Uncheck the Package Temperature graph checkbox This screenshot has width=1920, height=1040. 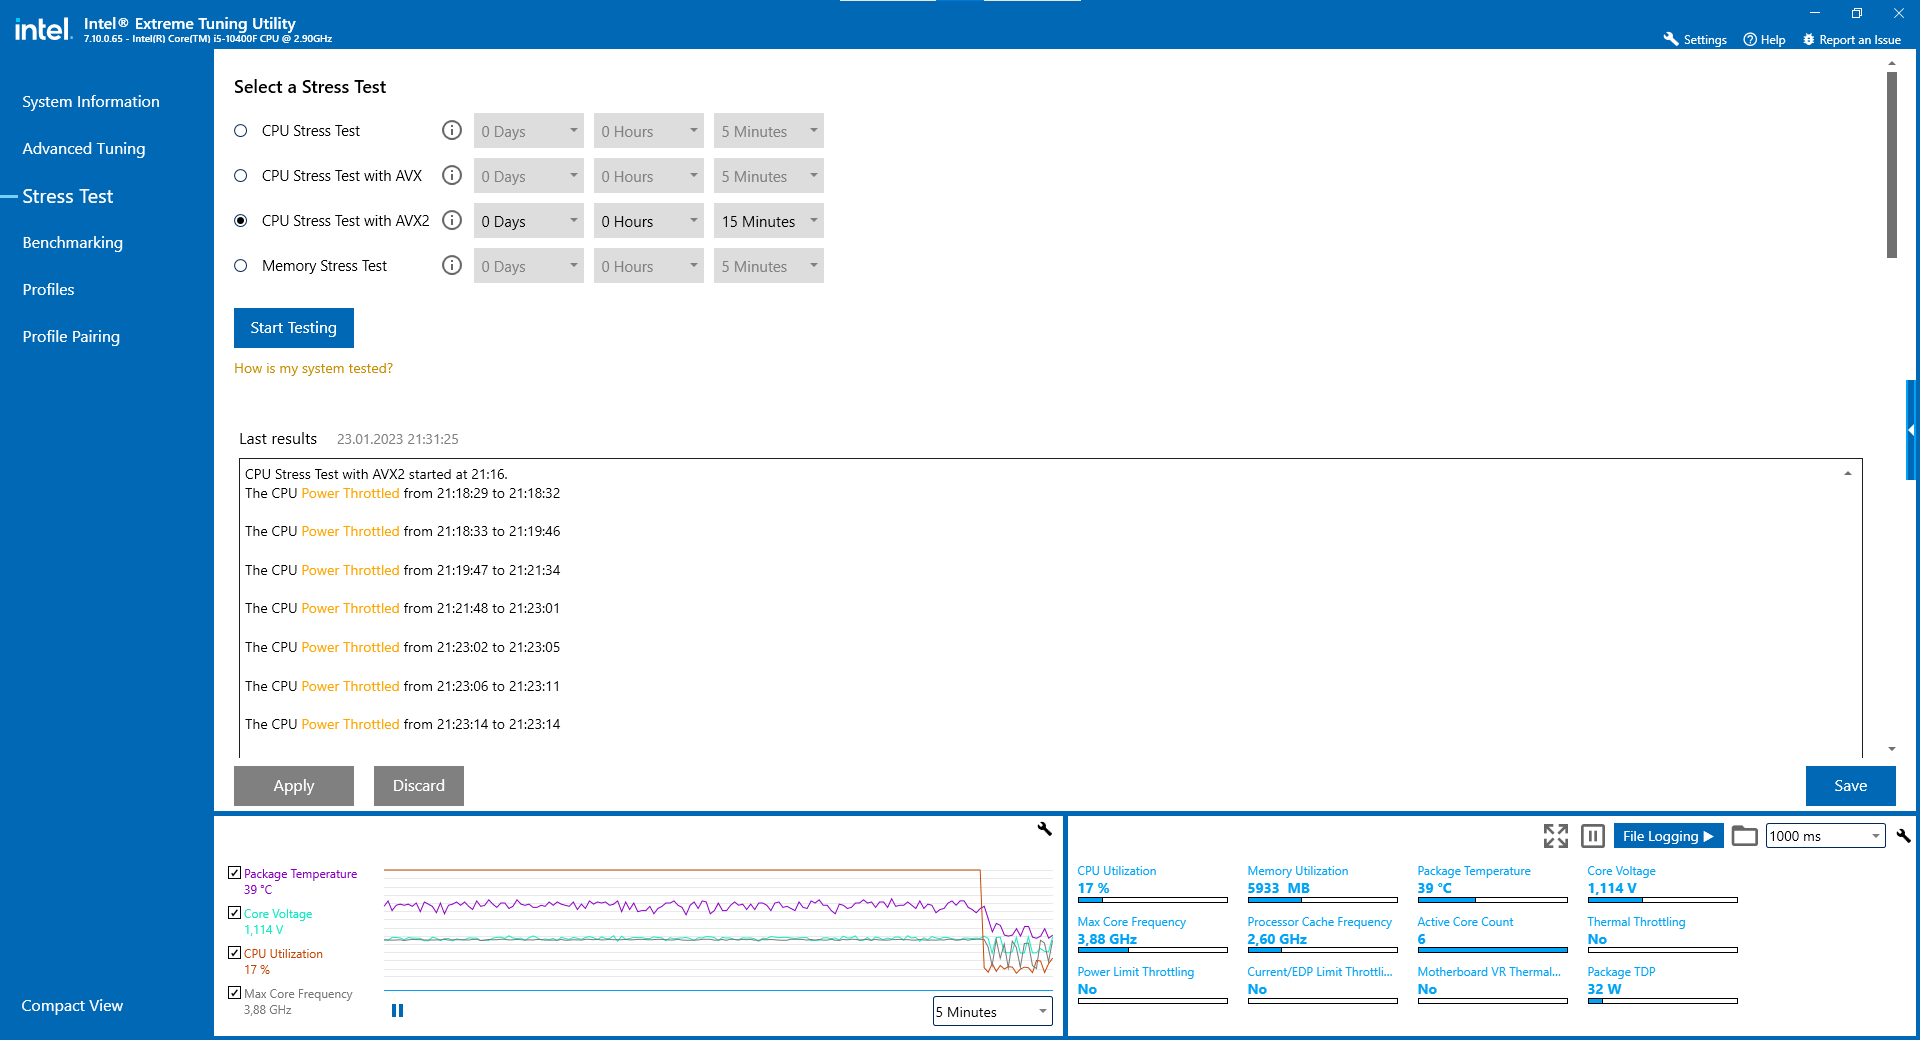coord(234,873)
